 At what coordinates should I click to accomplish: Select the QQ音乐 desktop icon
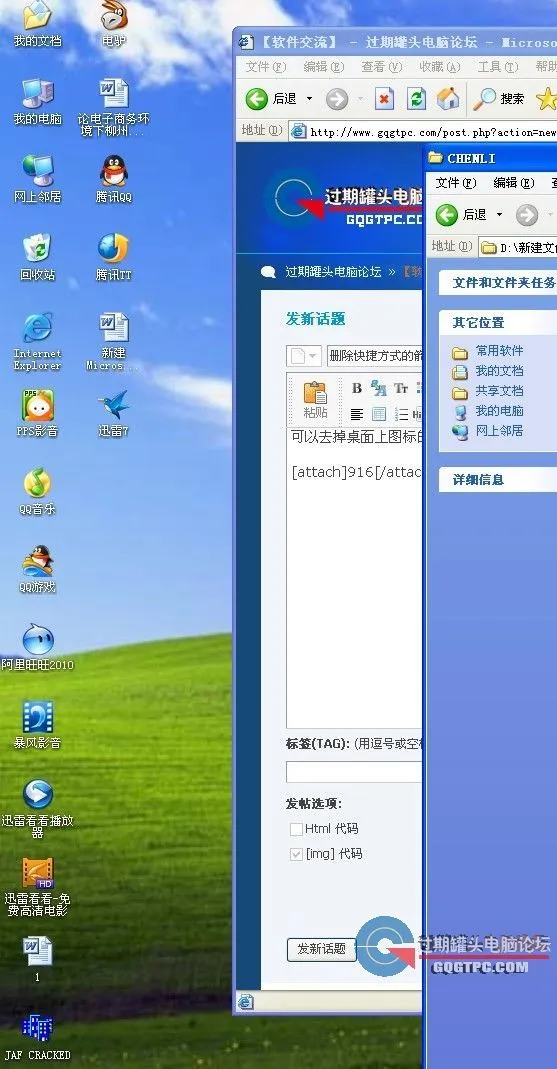point(37,492)
